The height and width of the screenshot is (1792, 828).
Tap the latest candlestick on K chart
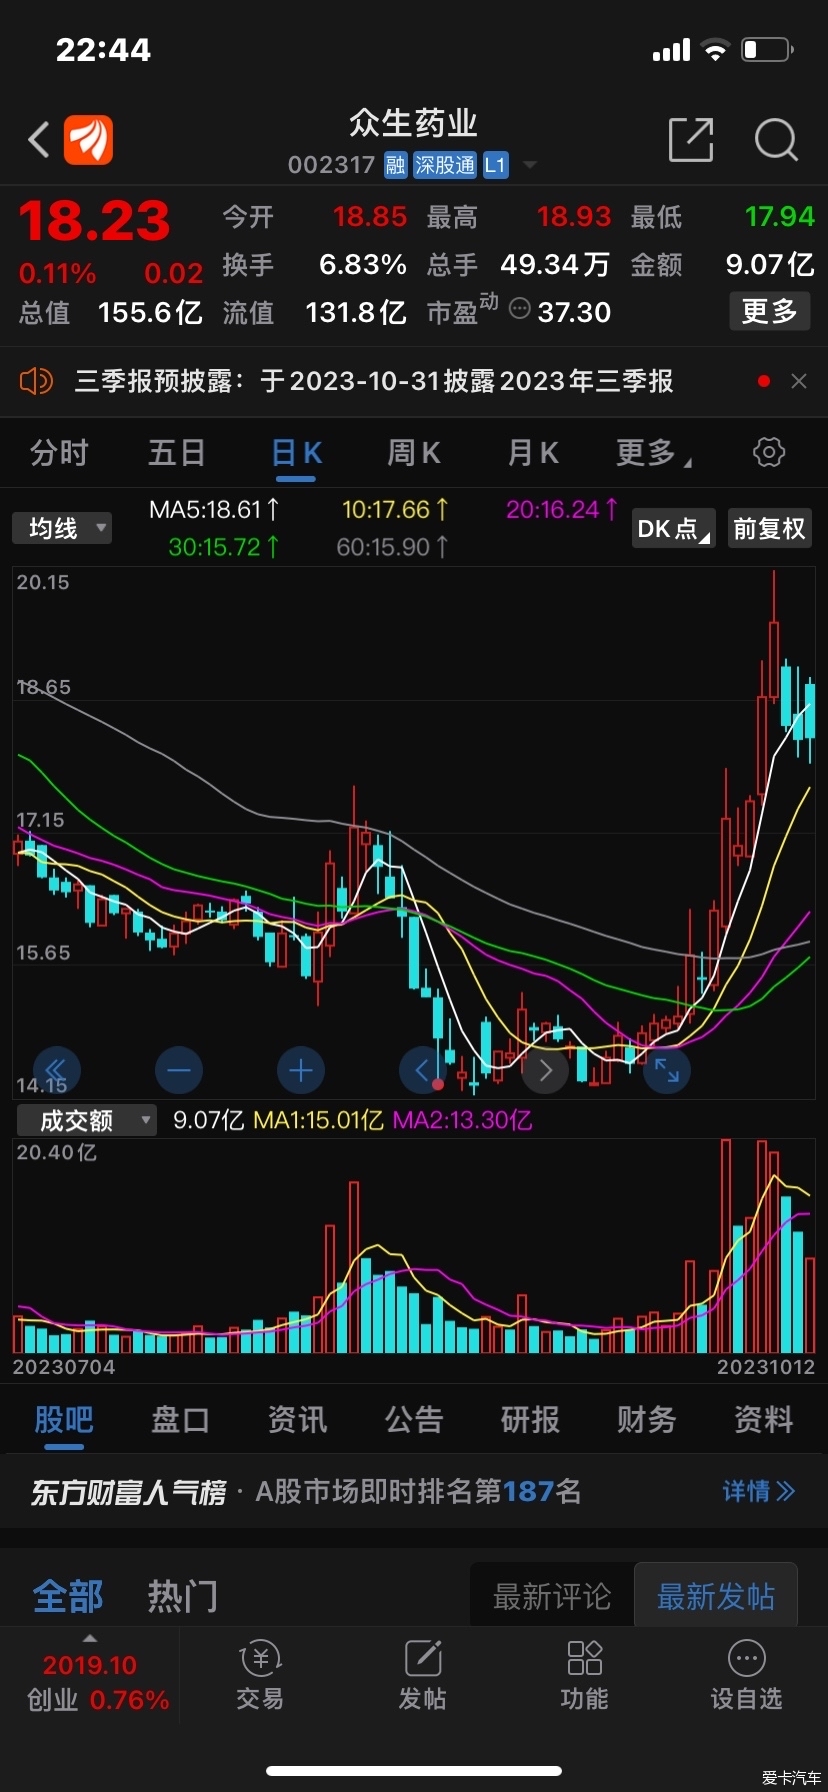[x=810, y=712]
